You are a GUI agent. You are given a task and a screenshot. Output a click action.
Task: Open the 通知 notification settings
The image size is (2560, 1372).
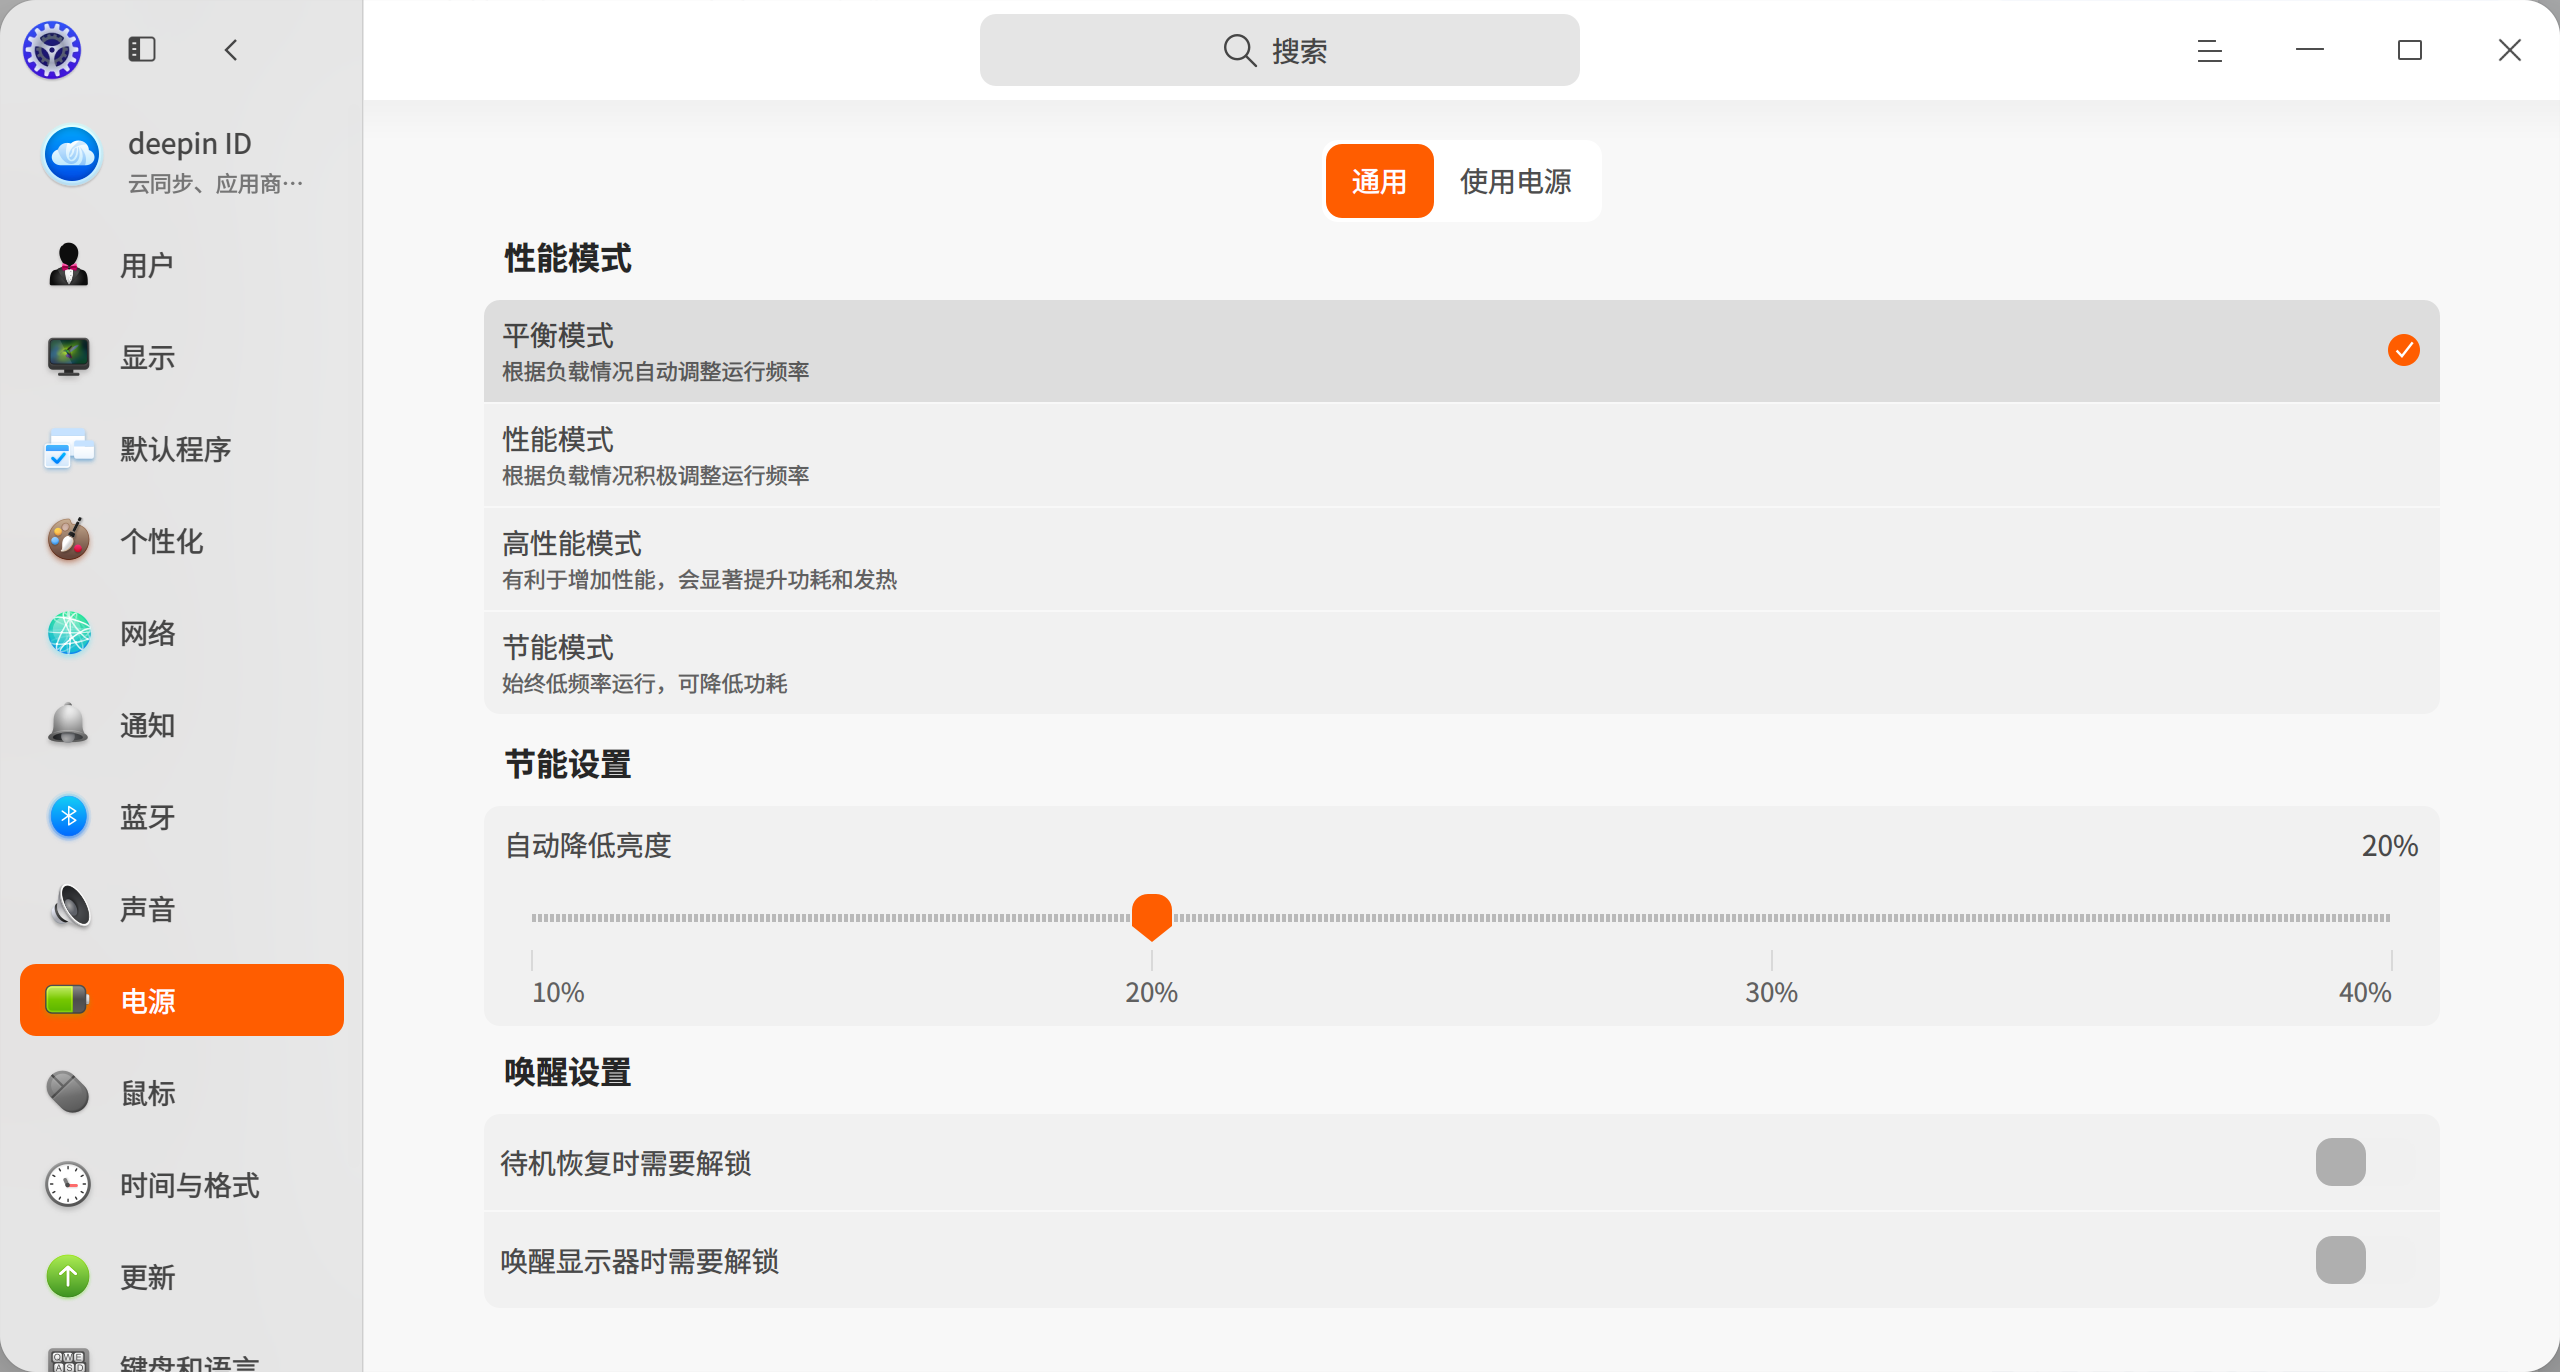coord(182,725)
